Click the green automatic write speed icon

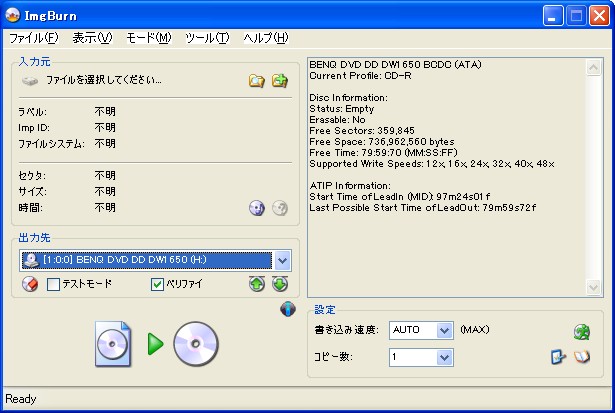pos(582,332)
